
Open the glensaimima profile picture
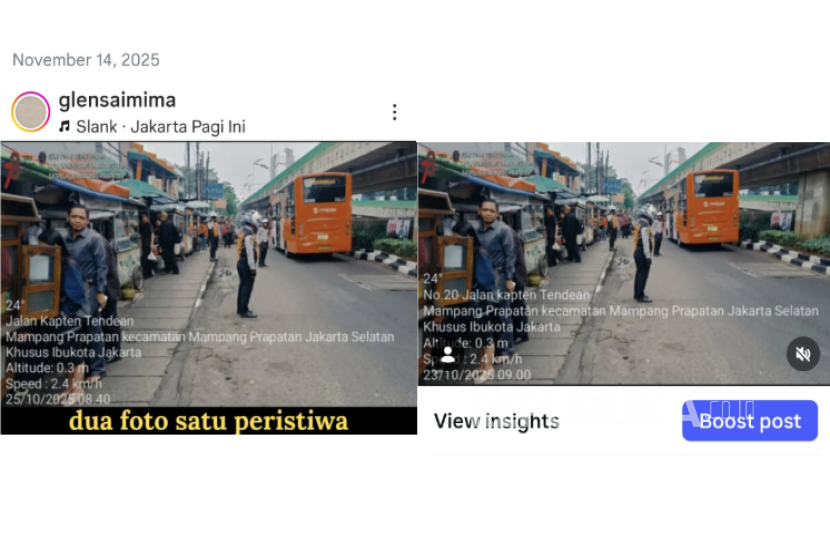[x=31, y=111]
